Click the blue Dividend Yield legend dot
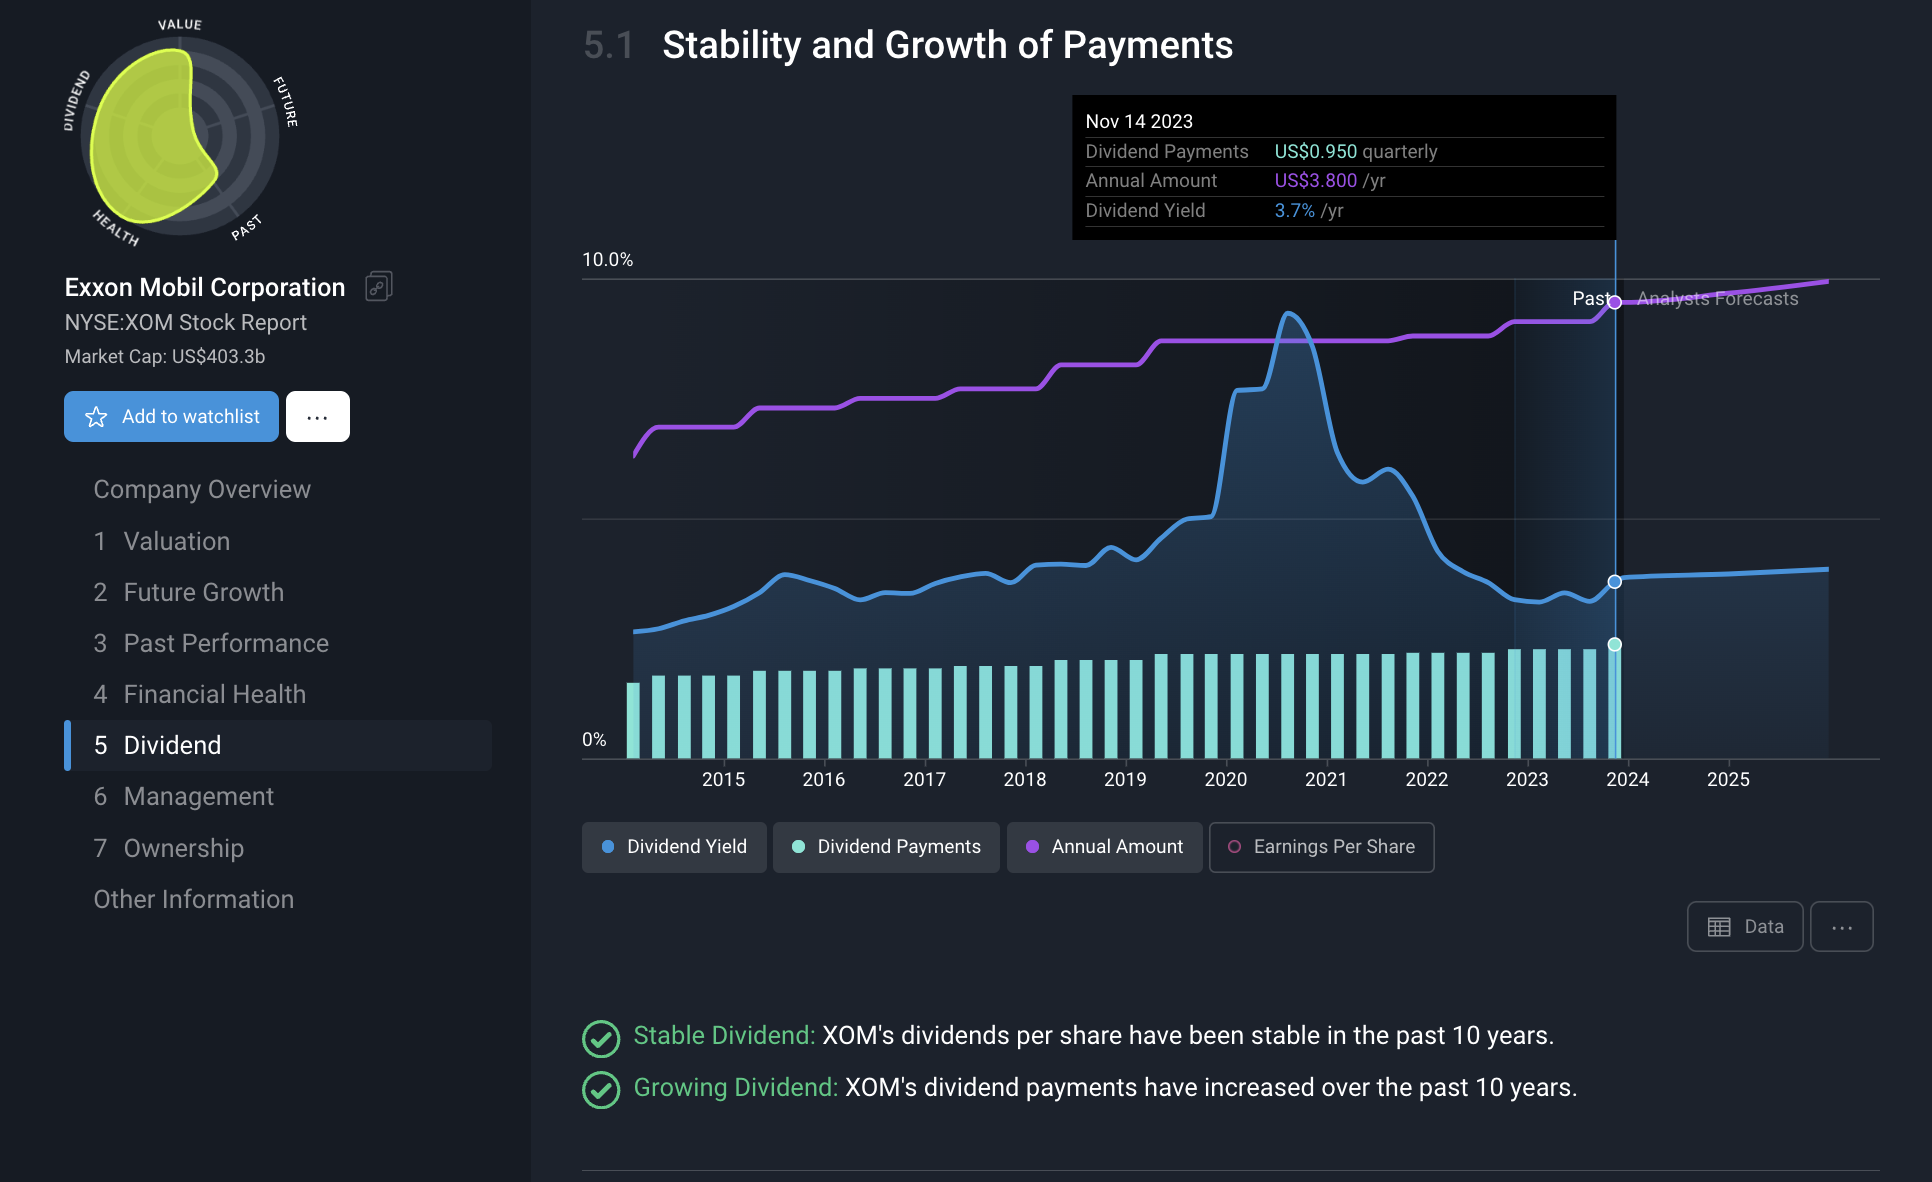Screen dimensions: 1932x1182 click(x=608, y=847)
